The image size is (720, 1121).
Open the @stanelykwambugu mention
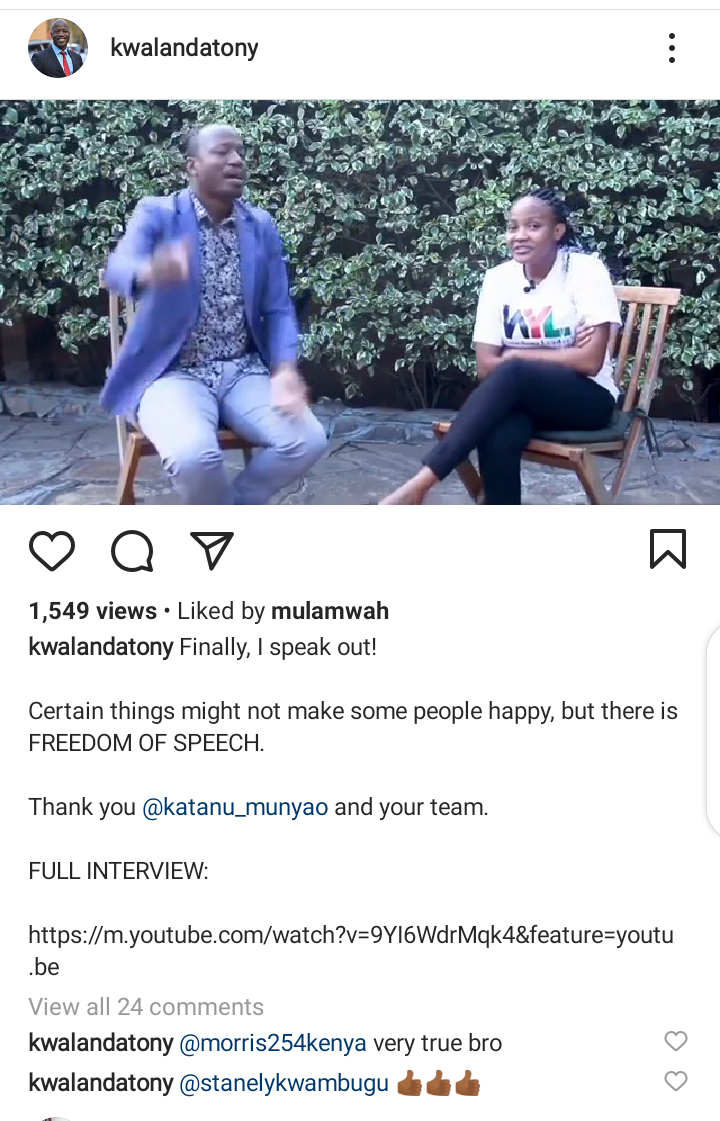[x=283, y=1083]
